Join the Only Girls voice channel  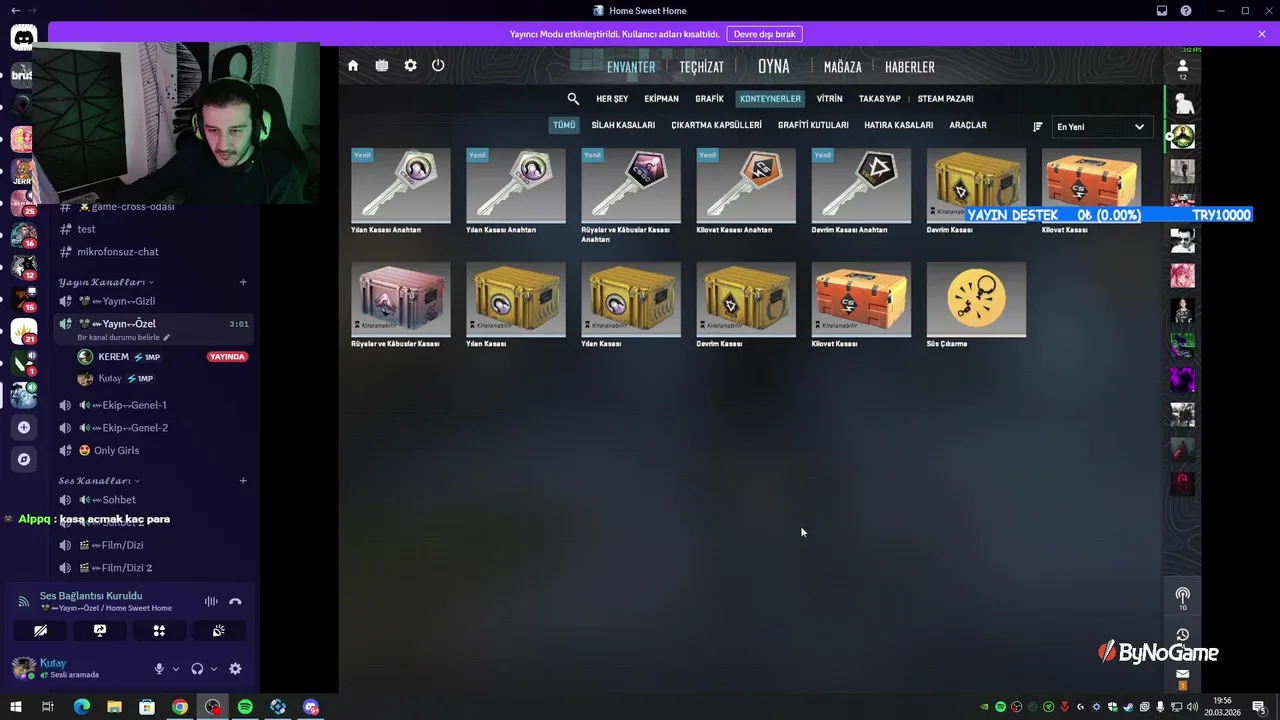(116, 450)
